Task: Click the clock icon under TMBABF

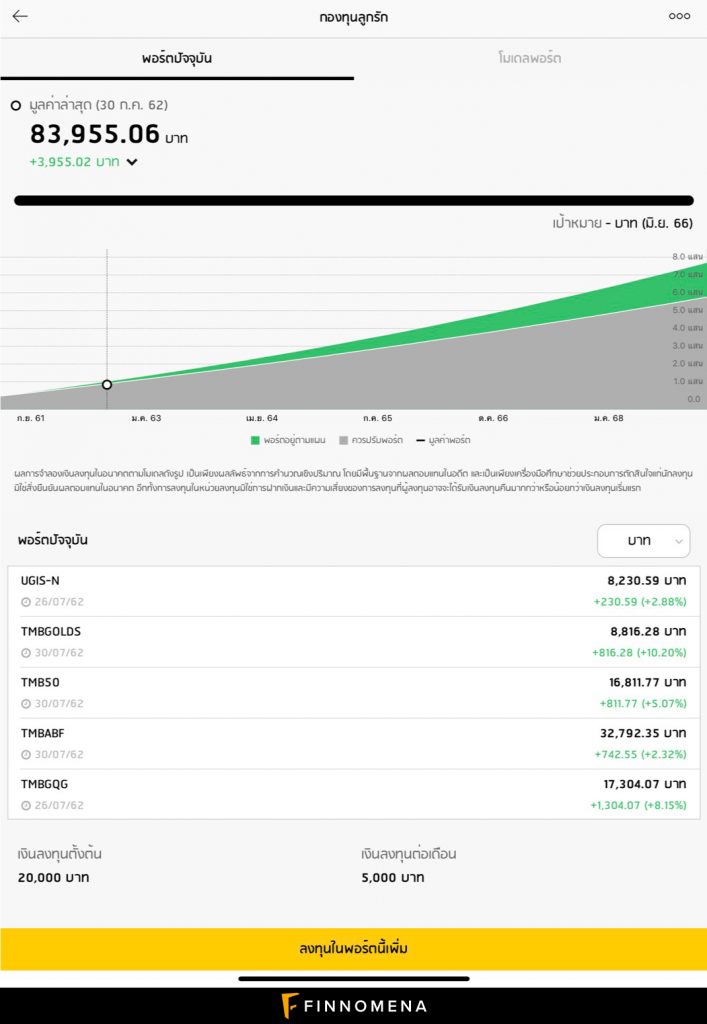Action: point(26,755)
